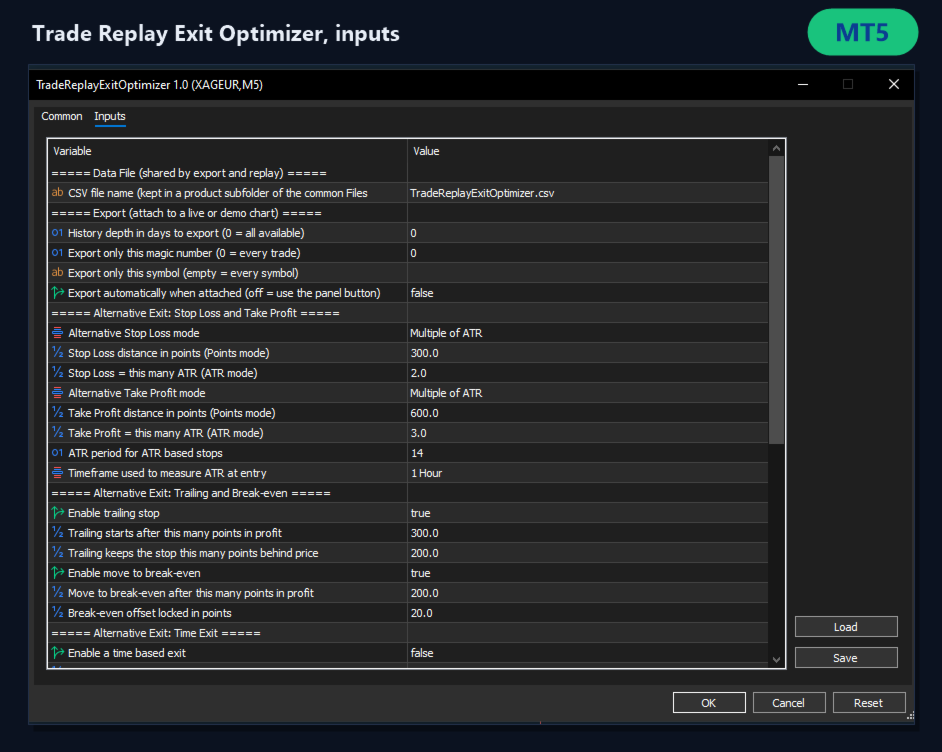Click the enum icon beside Alternative Stop Loss mode

58,333
